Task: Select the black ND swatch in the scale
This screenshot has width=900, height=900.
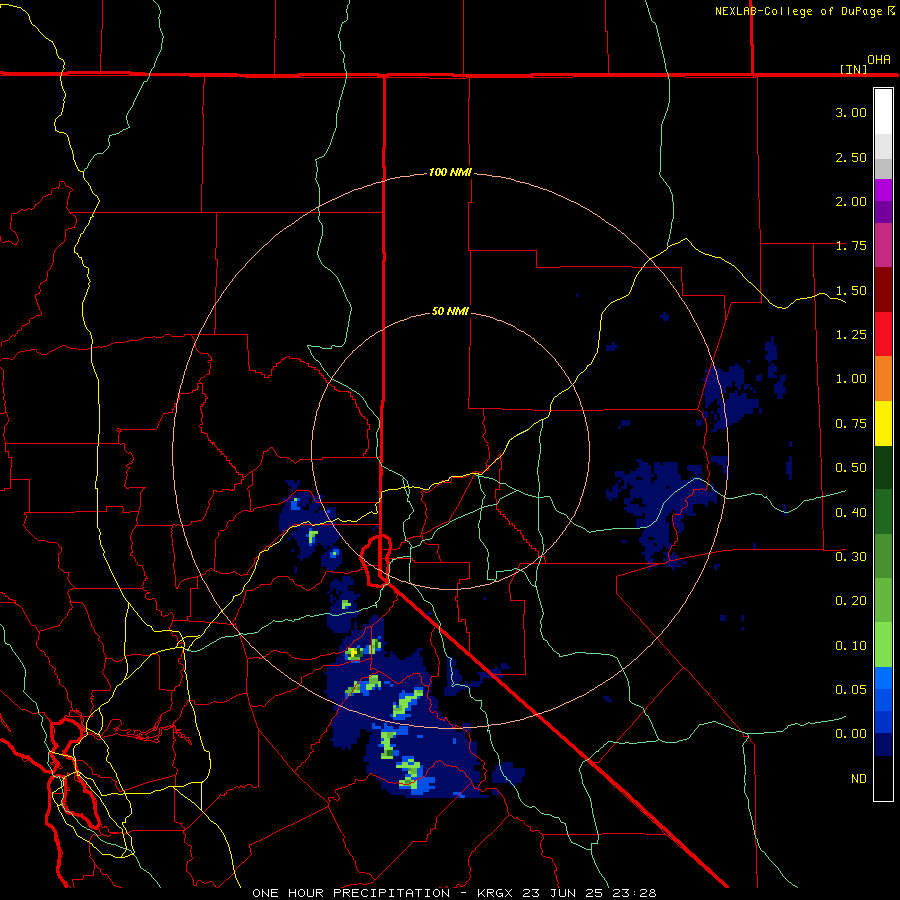Action: [x=883, y=778]
